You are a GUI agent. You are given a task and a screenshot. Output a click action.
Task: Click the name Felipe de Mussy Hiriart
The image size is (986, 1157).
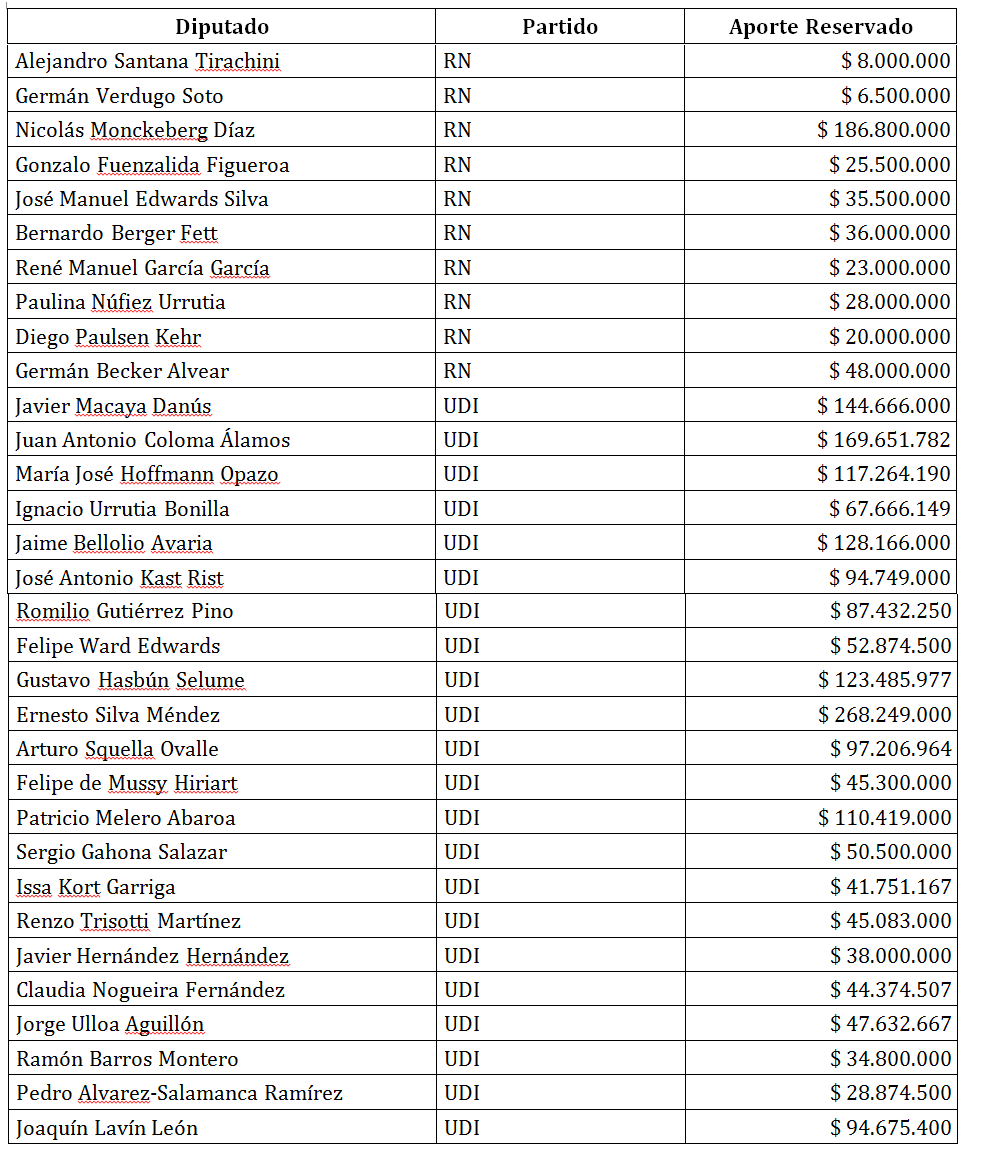(127, 784)
